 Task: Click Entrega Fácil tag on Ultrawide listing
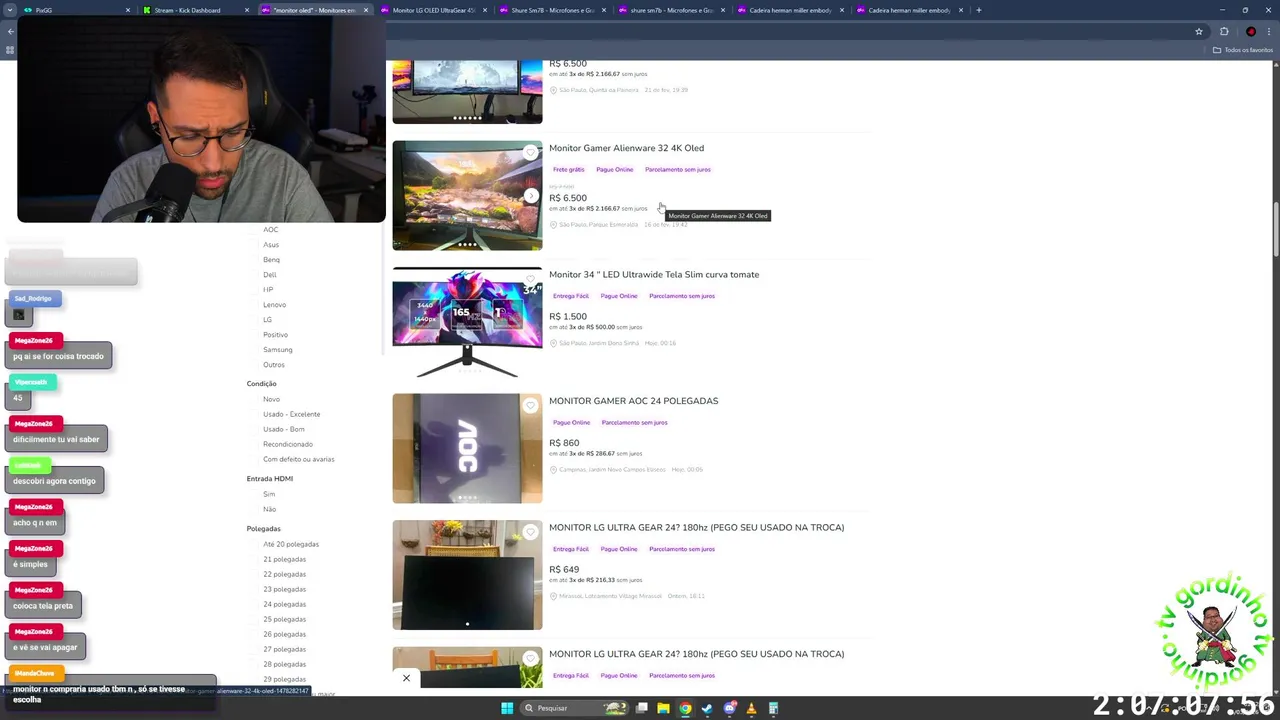pyautogui.click(x=571, y=296)
